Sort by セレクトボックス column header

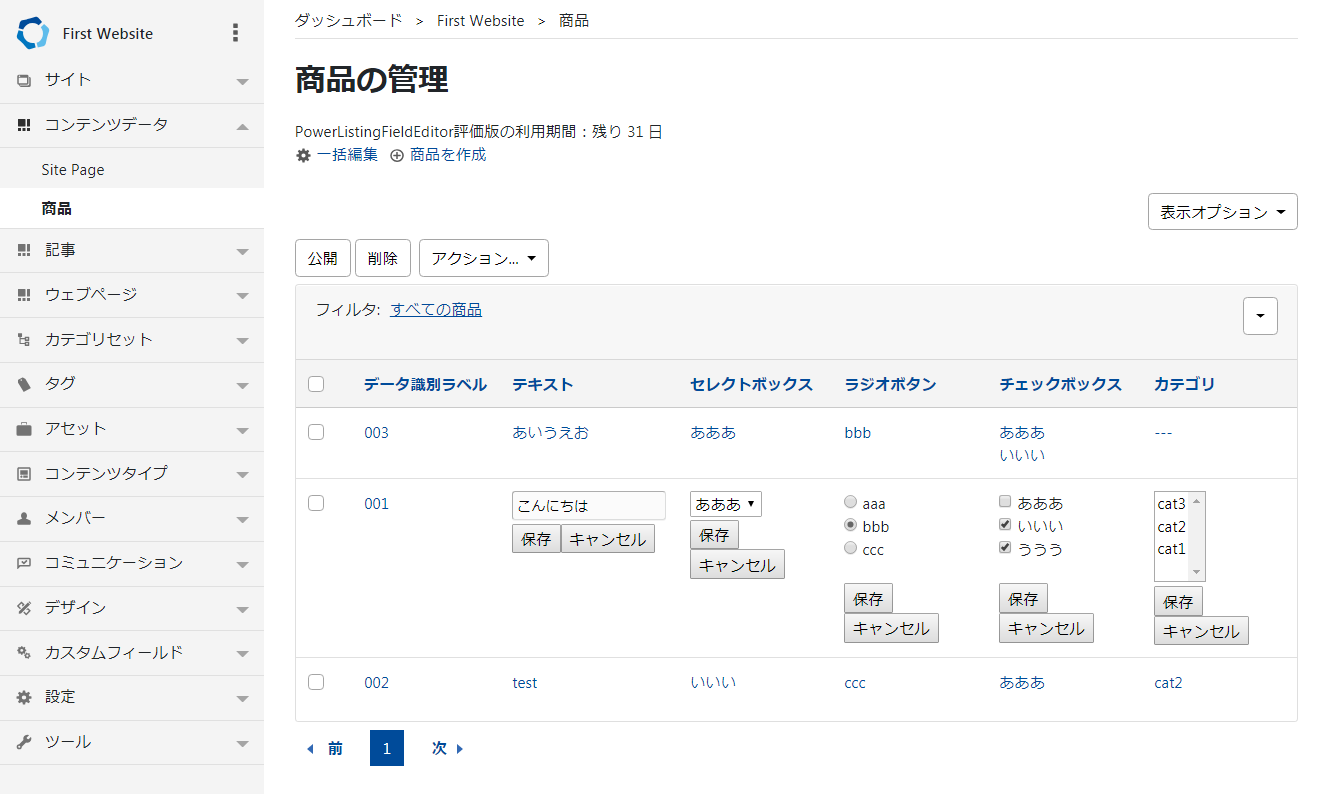pyautogui.click(x=751, y=384)
